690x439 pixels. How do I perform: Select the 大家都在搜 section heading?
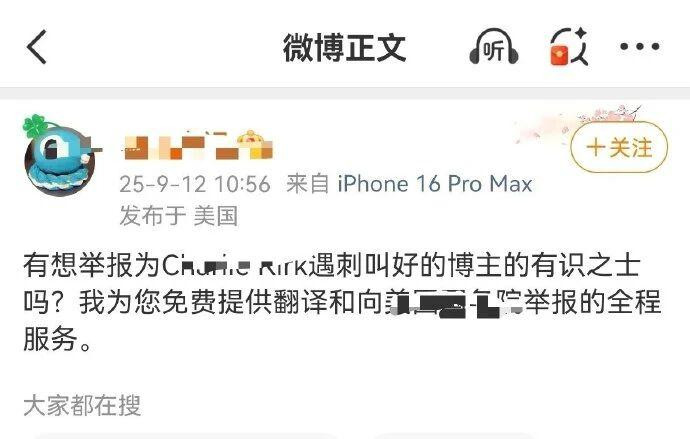[82, 405]
